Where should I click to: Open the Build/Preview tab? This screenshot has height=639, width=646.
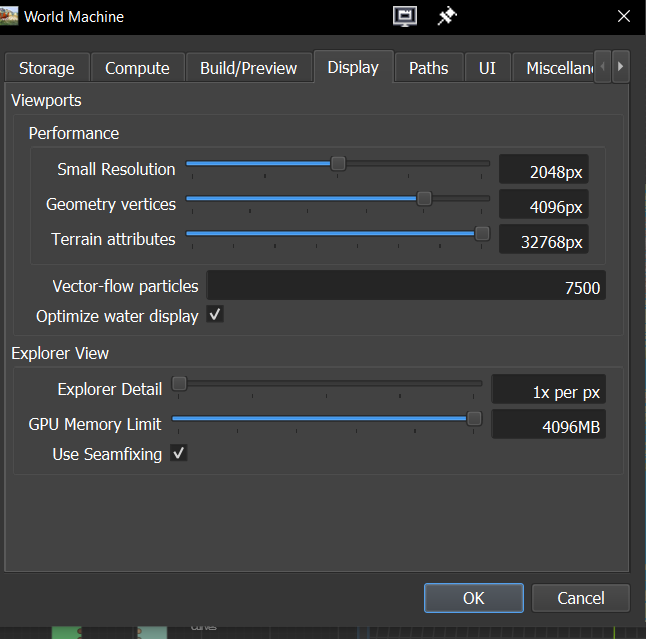248,68
